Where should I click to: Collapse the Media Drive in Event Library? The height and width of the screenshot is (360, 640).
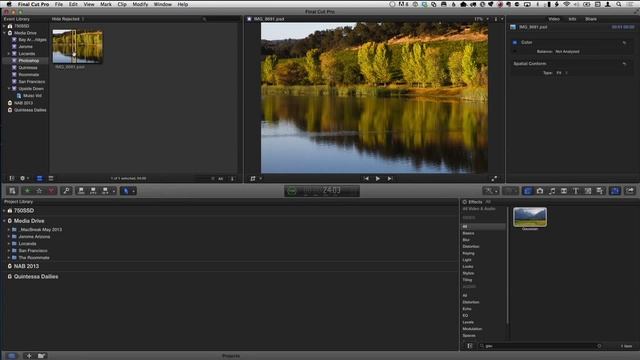4,33
